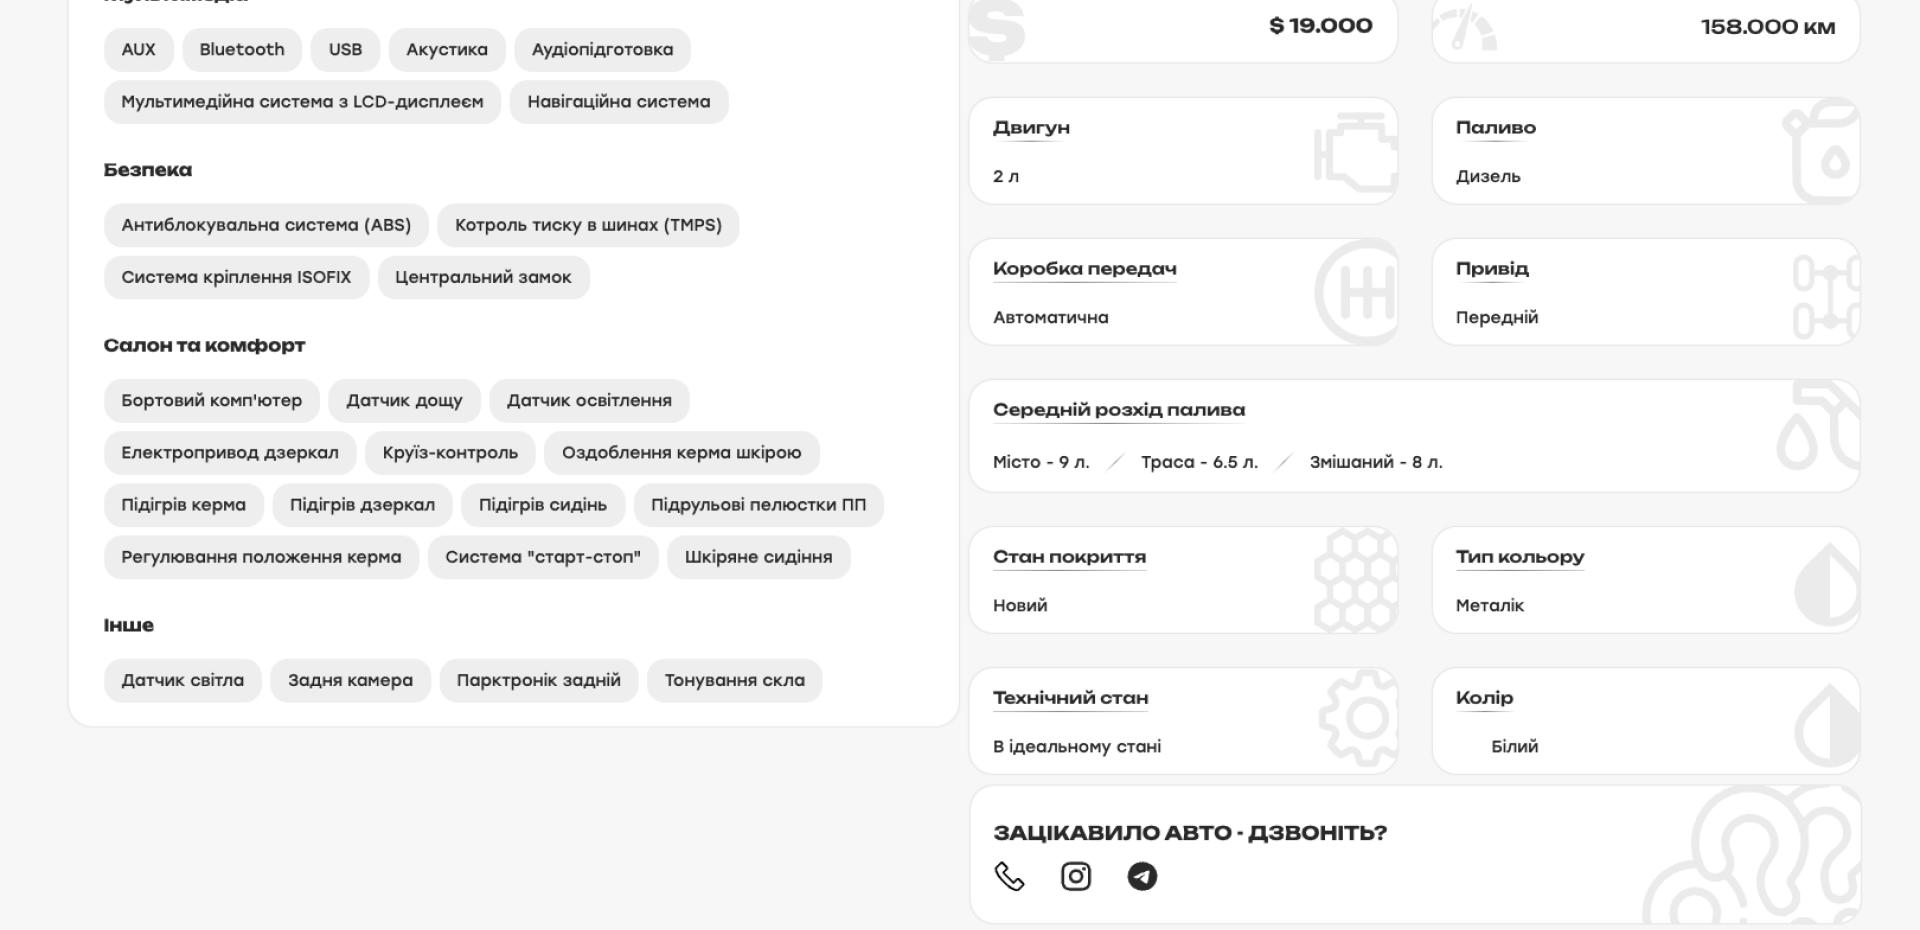This screenshot has width=1920, height=930.
Task: Select the Центральний замок tag
Action: 483,278
